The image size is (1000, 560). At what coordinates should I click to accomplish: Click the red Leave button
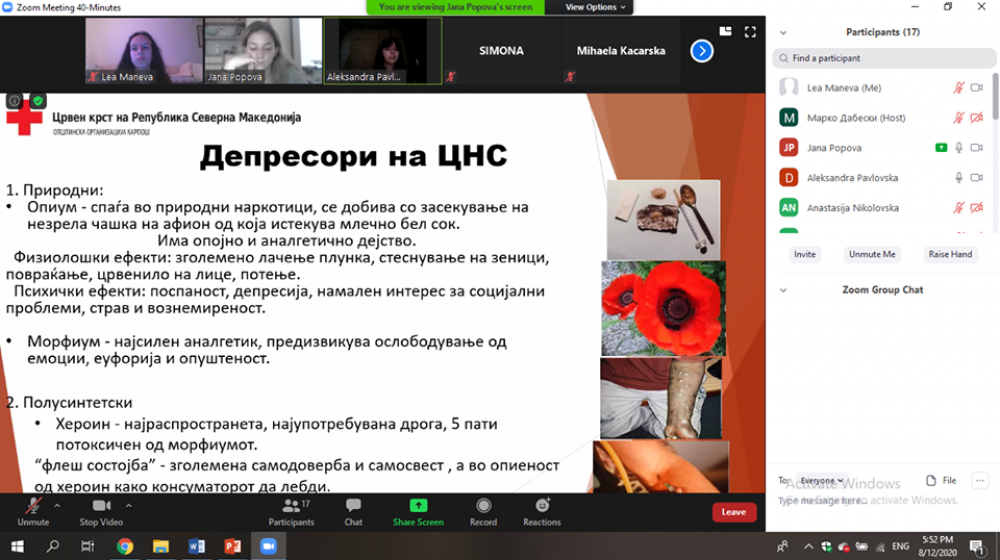(733, 512)
